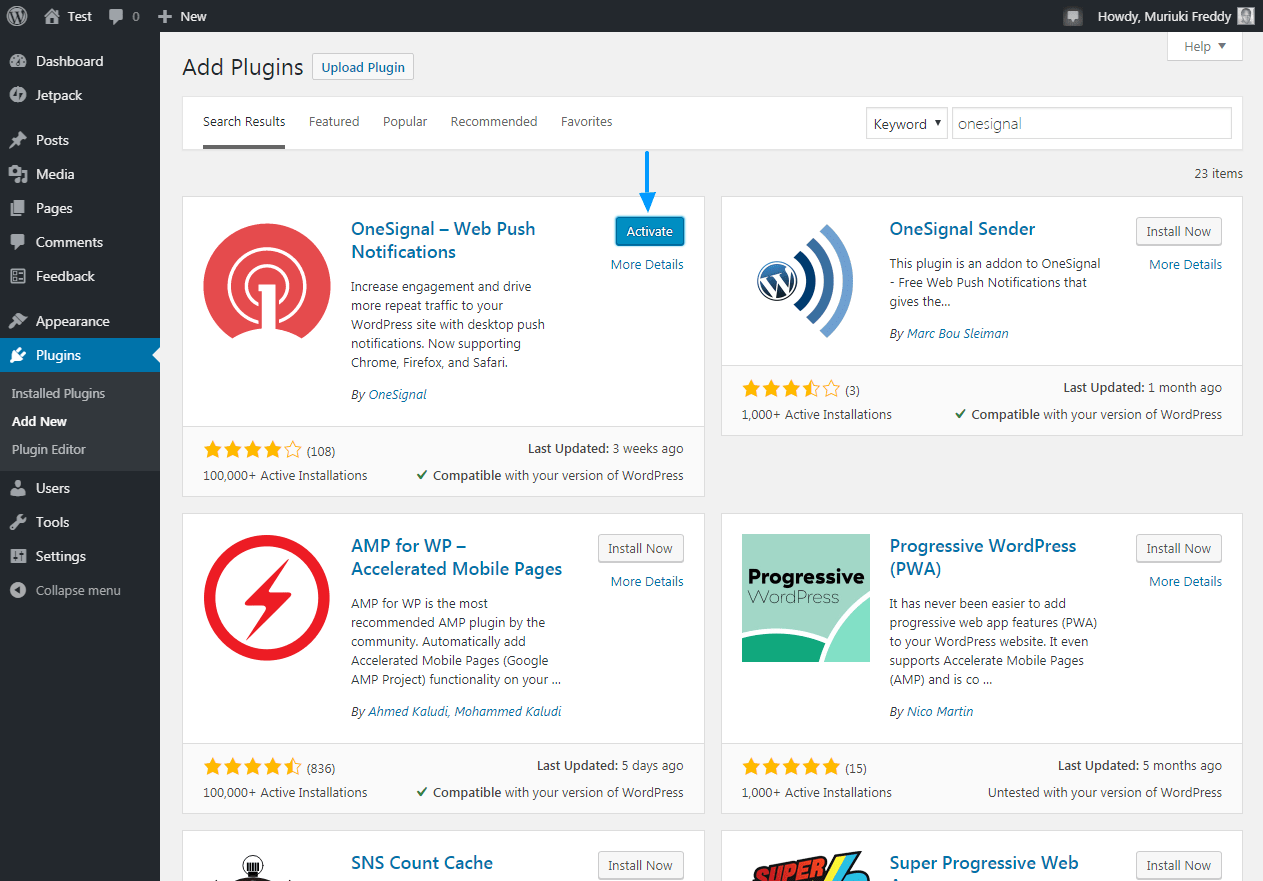Image resolution: width=1263 pixels, height=881 pixels.
Task: Open the comments bubble in admin bar
Action: (116, 17)
